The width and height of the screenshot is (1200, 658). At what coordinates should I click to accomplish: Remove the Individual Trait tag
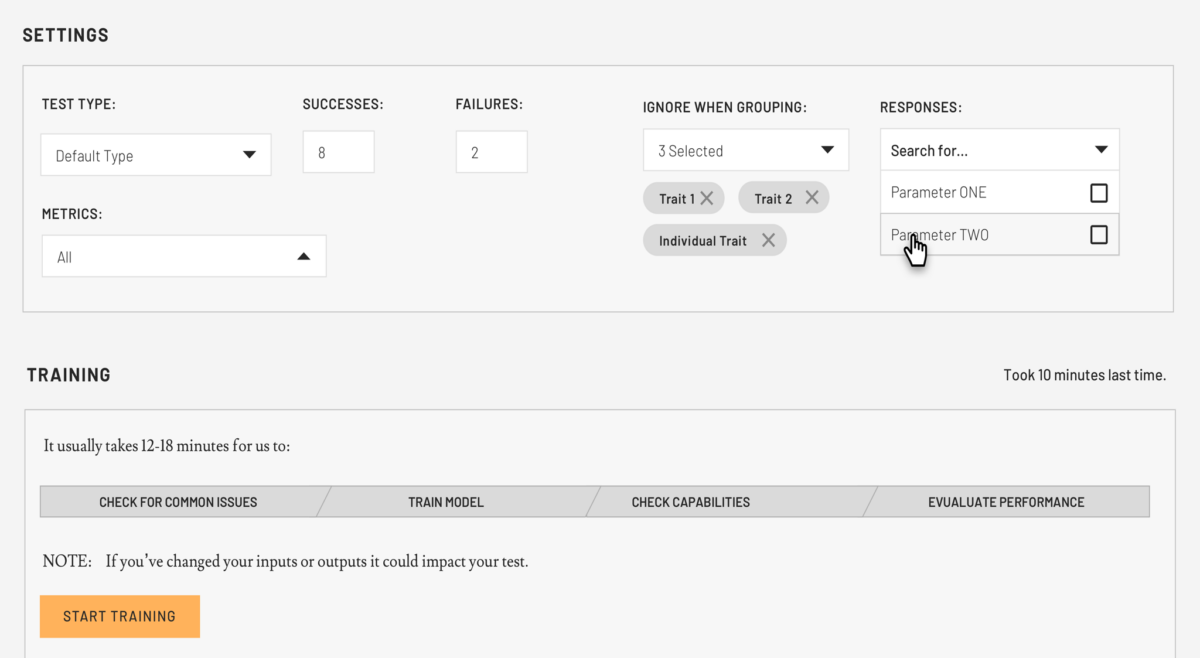pyautogui.click(x=768, y=240)
